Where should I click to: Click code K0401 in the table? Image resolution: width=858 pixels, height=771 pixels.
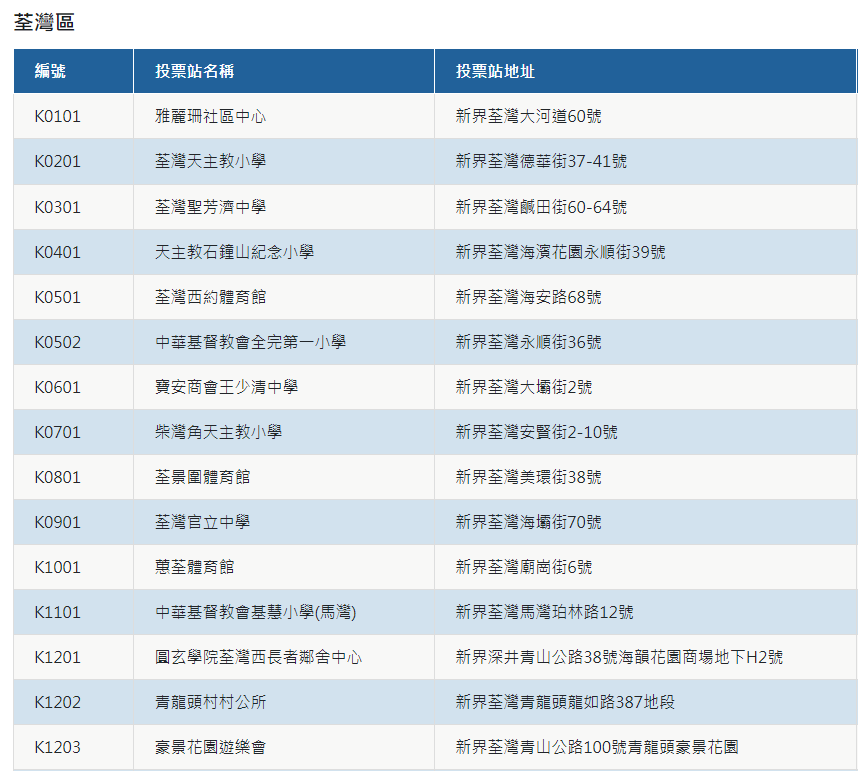tap(57, 252)
